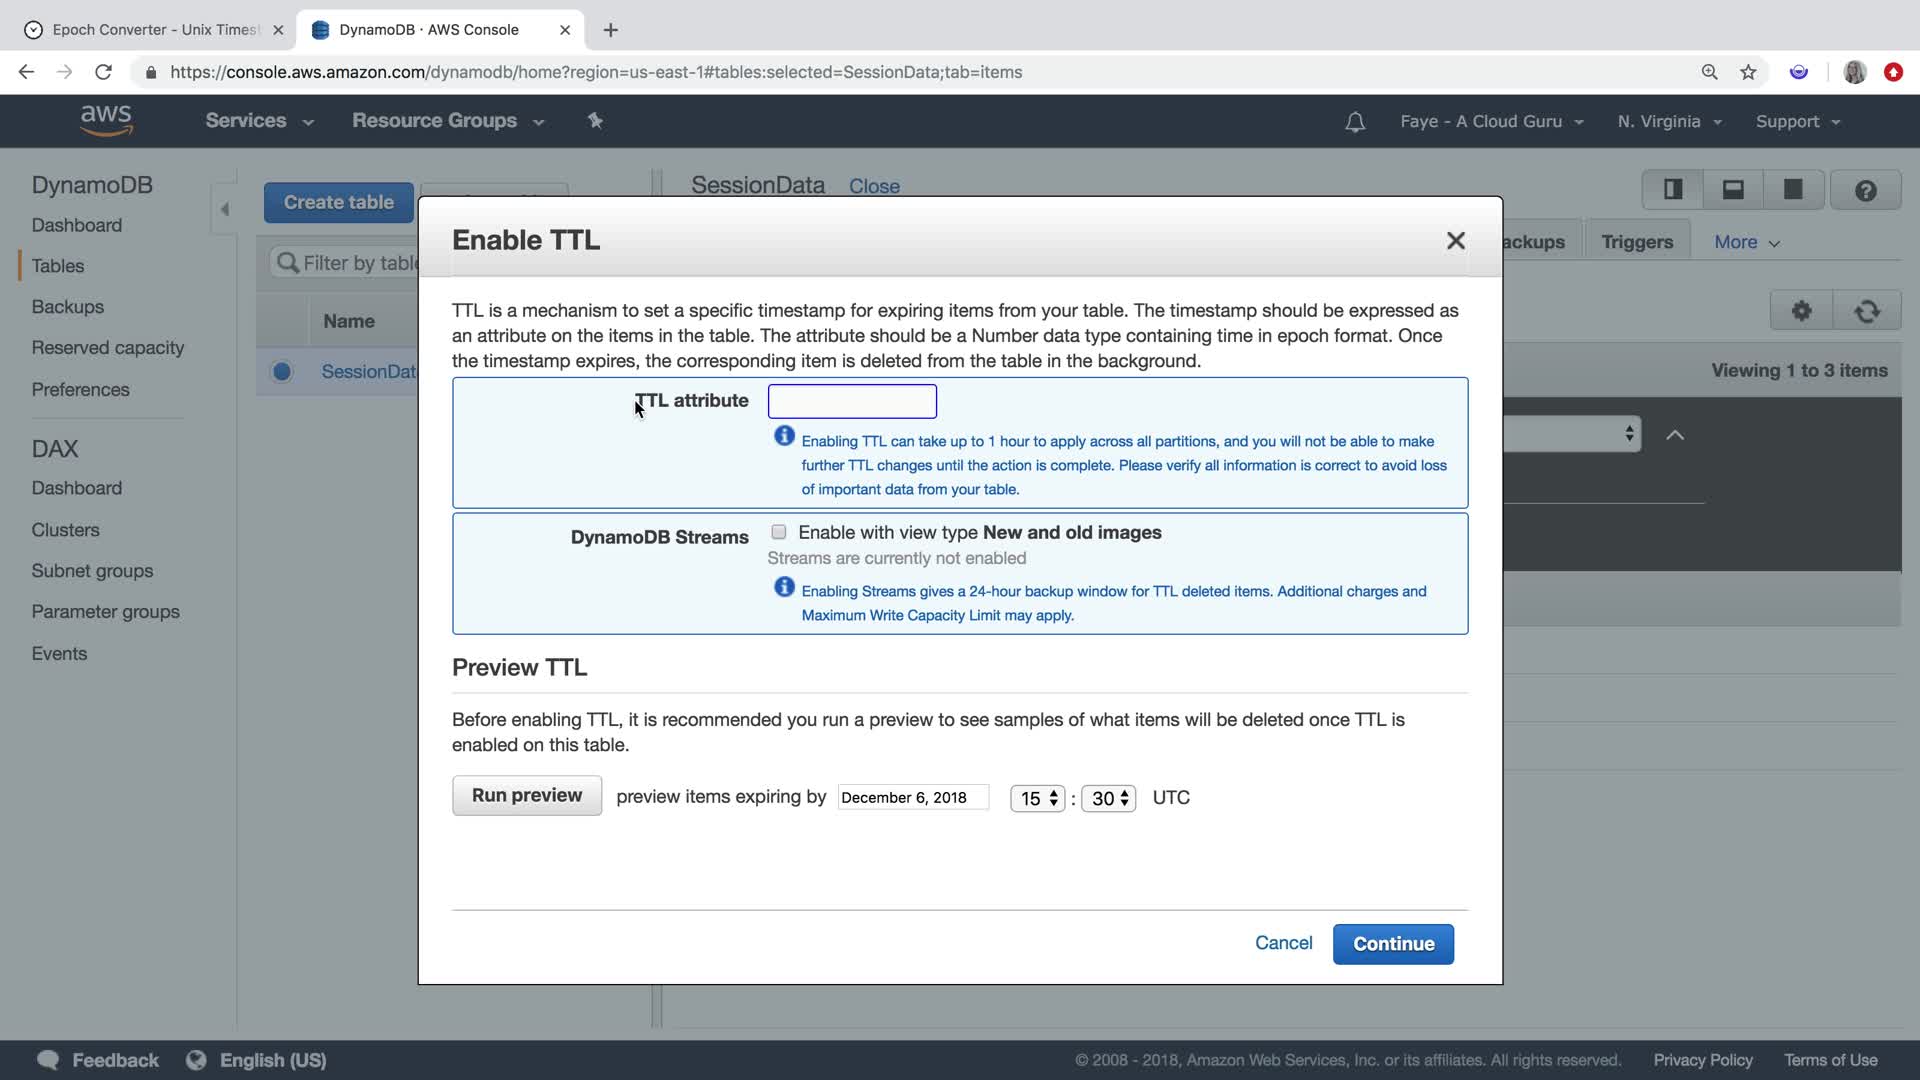Bookmark this page with the star

point(1748,72)
